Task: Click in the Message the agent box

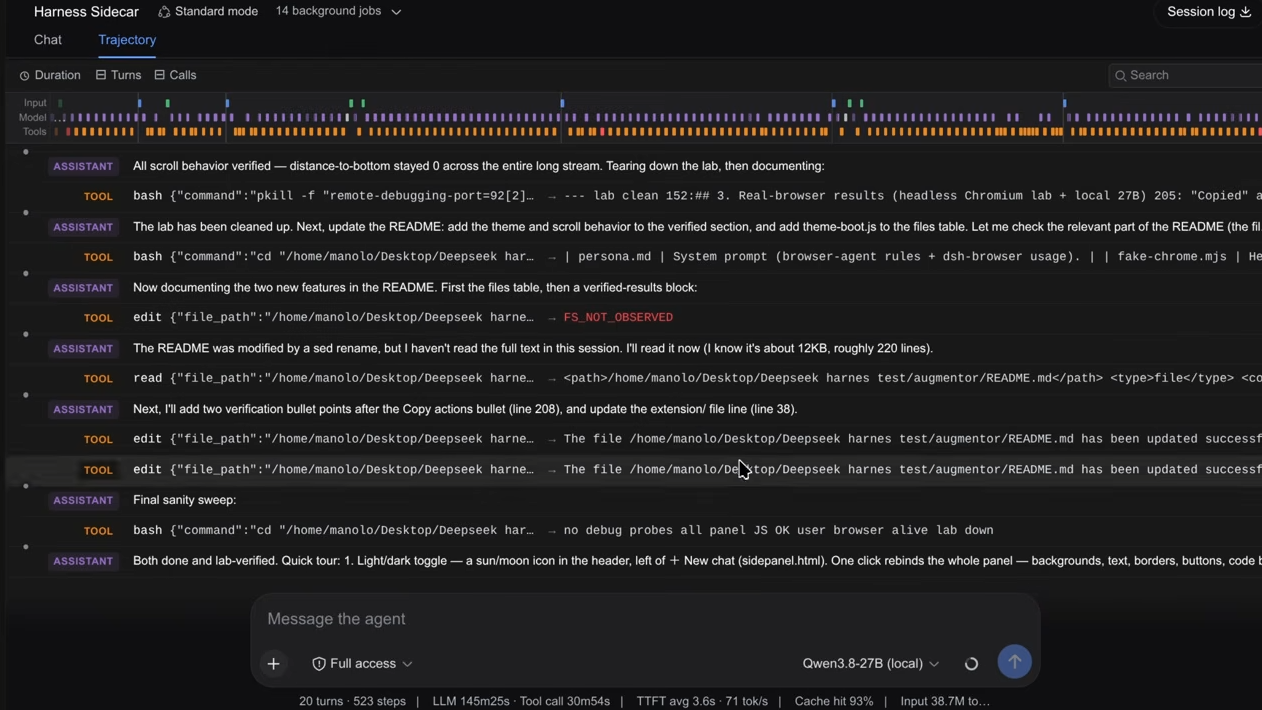Action: click(x=645, y=619)
